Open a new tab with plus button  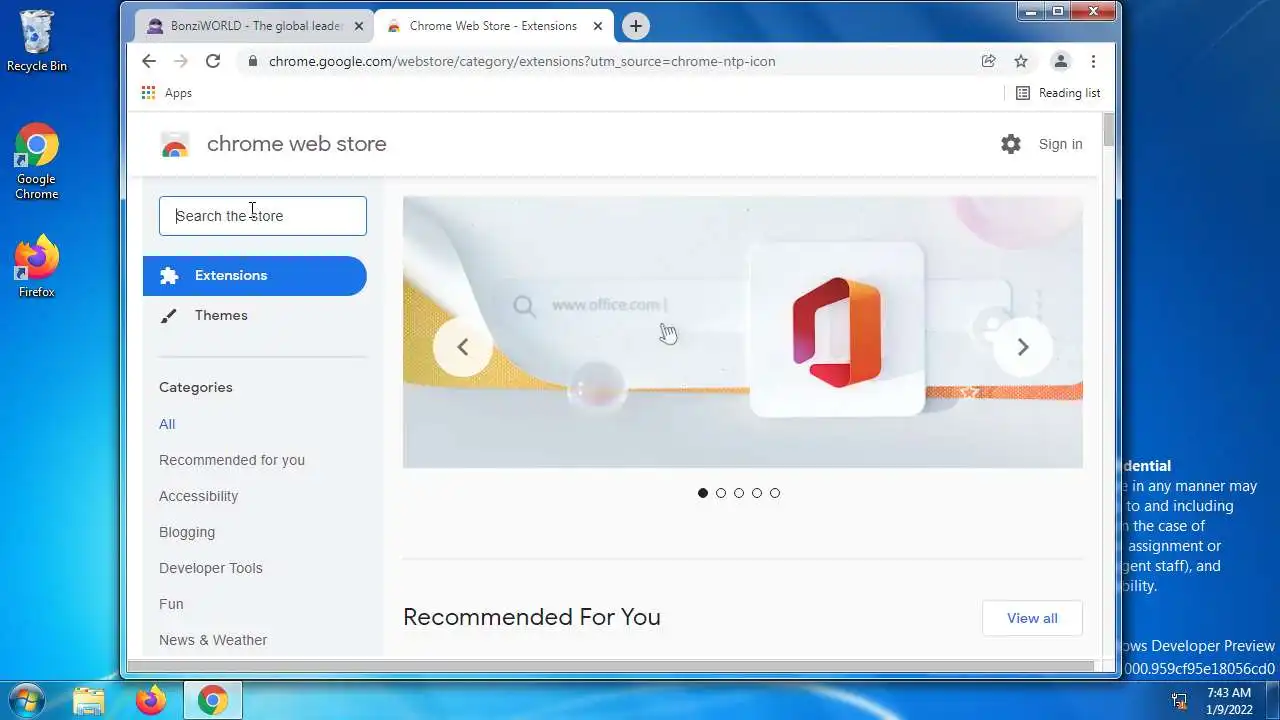point(636,26)
